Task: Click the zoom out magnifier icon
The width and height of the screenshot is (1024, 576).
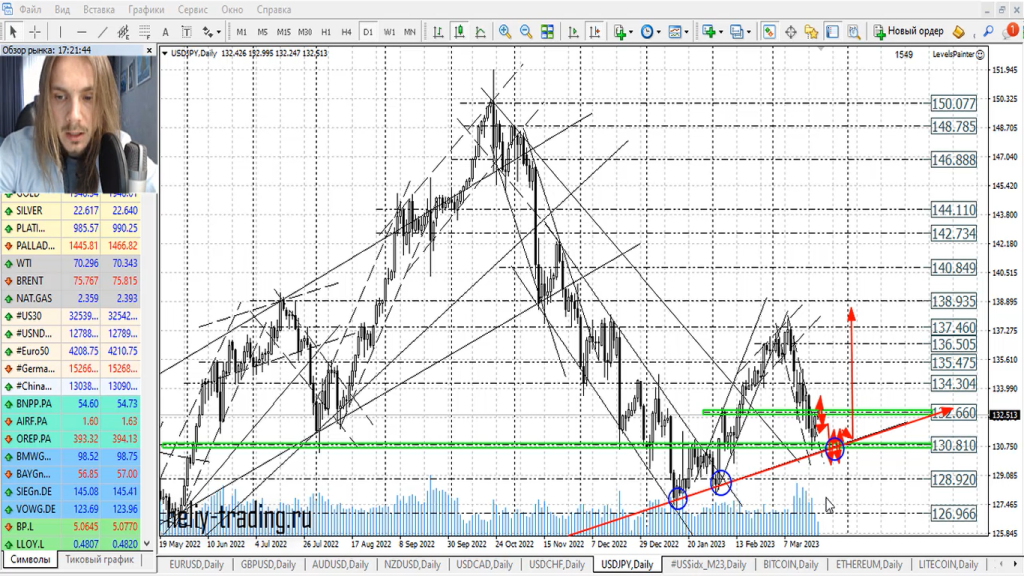Action: tap(527, 31)
